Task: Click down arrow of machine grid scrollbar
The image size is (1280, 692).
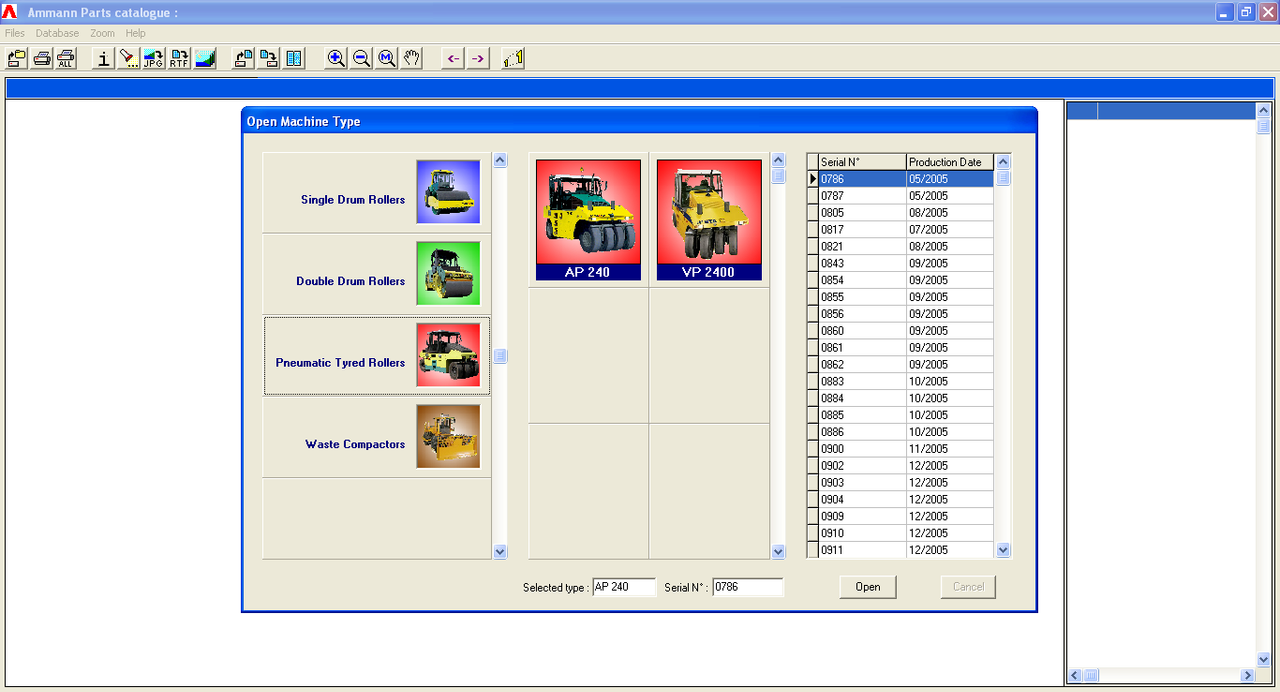Action: [x=778, y=552]
